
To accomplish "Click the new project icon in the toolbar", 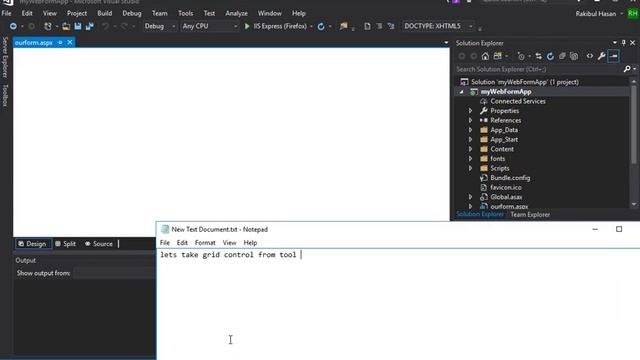I will point(48,26).
